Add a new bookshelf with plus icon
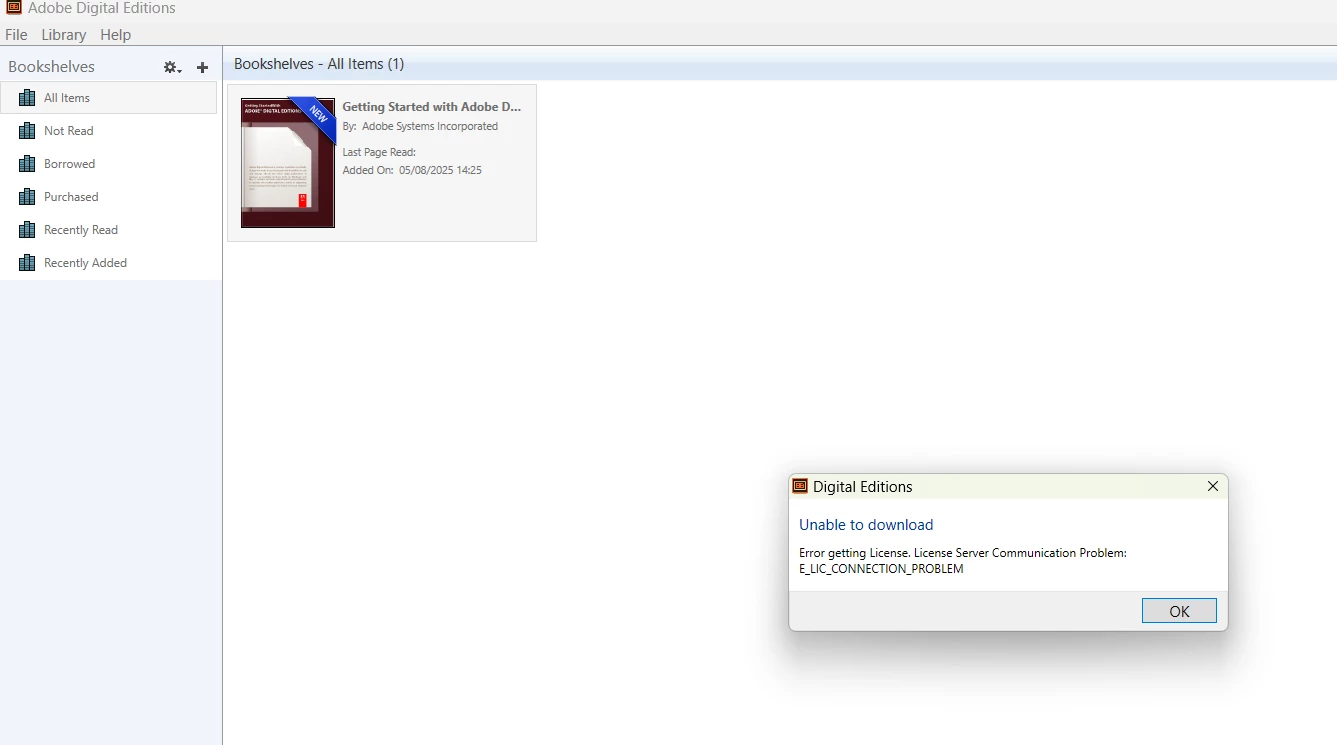 click(x=202, y=67)
